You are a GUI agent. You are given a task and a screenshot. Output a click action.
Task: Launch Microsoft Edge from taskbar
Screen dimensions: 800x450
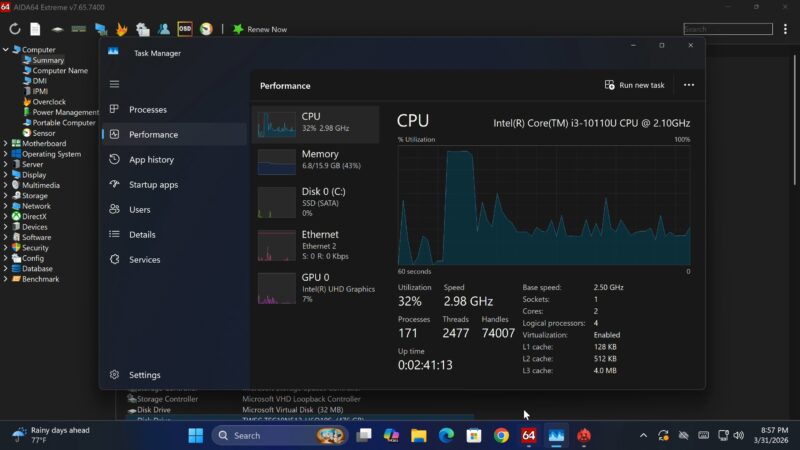coord(446,435)
